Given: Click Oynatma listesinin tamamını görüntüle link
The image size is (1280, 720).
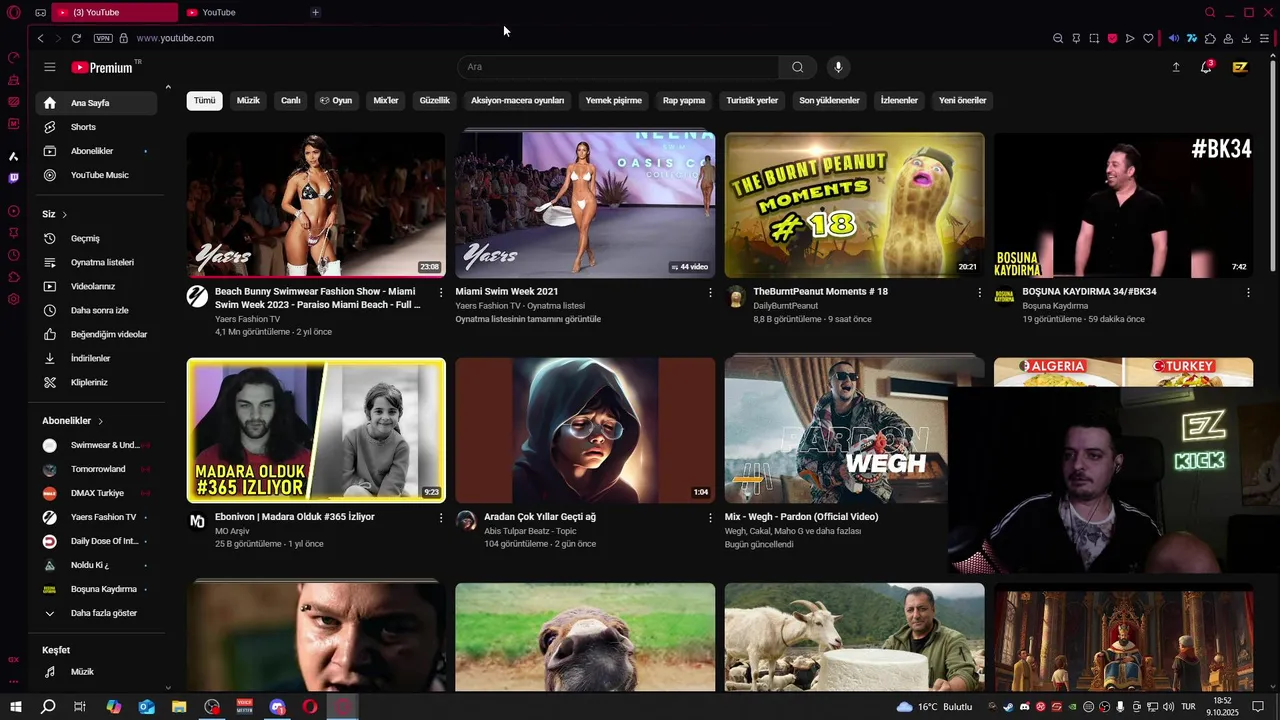Looking at the screenshot, I should coord(528,319).
